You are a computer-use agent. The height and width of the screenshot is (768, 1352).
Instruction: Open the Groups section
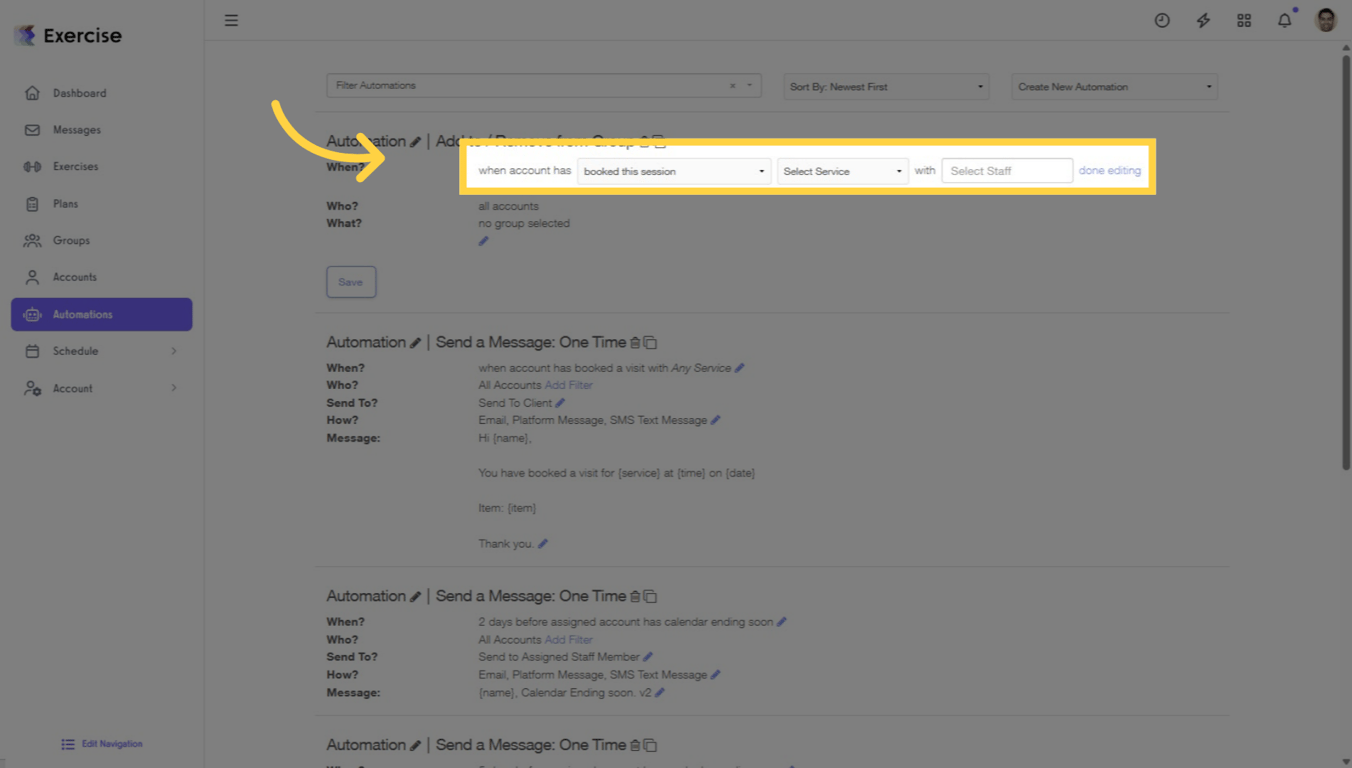pos(71,240)
